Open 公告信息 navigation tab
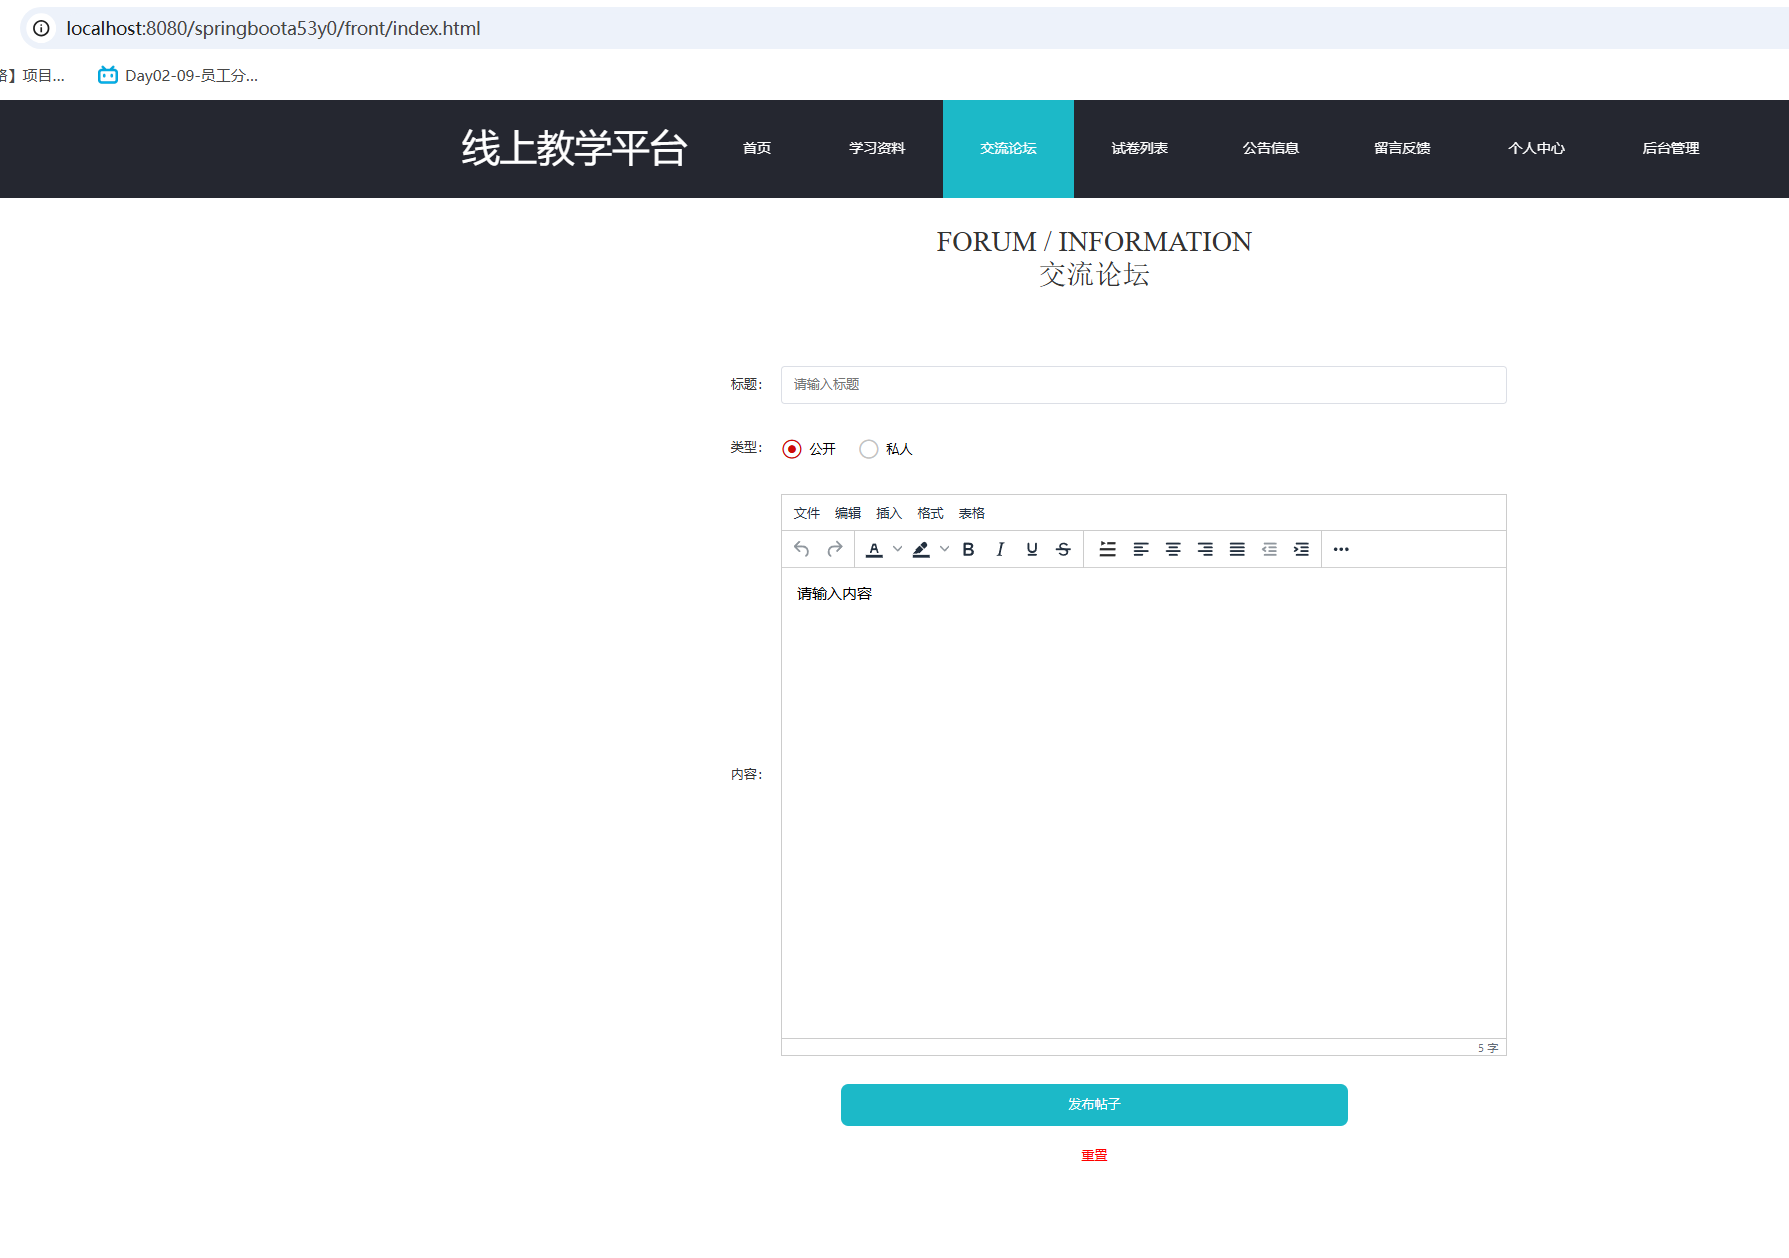 [1271, 148]
